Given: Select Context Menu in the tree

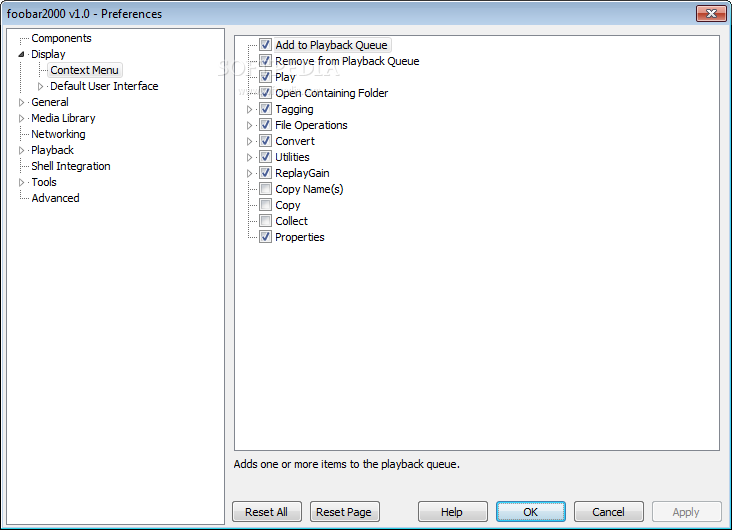Looking at the screenshot, I should [84, 70].
